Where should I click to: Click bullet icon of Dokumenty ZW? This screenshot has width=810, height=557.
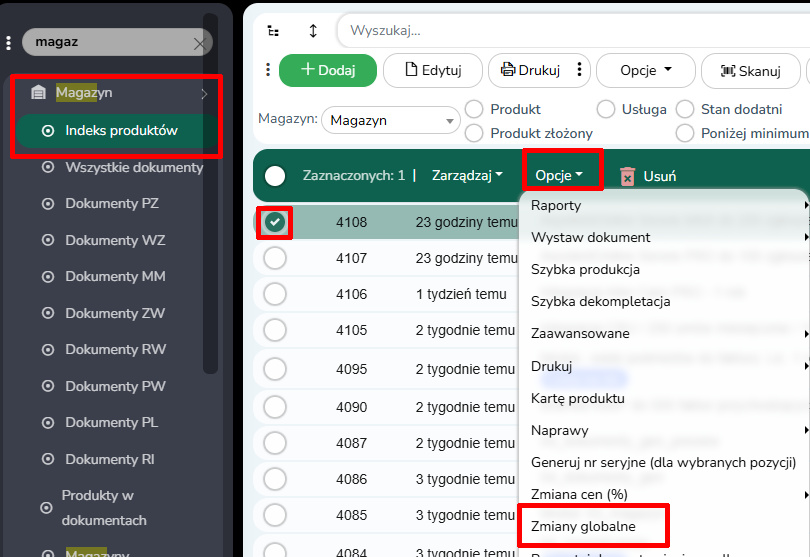coord(48,313)
